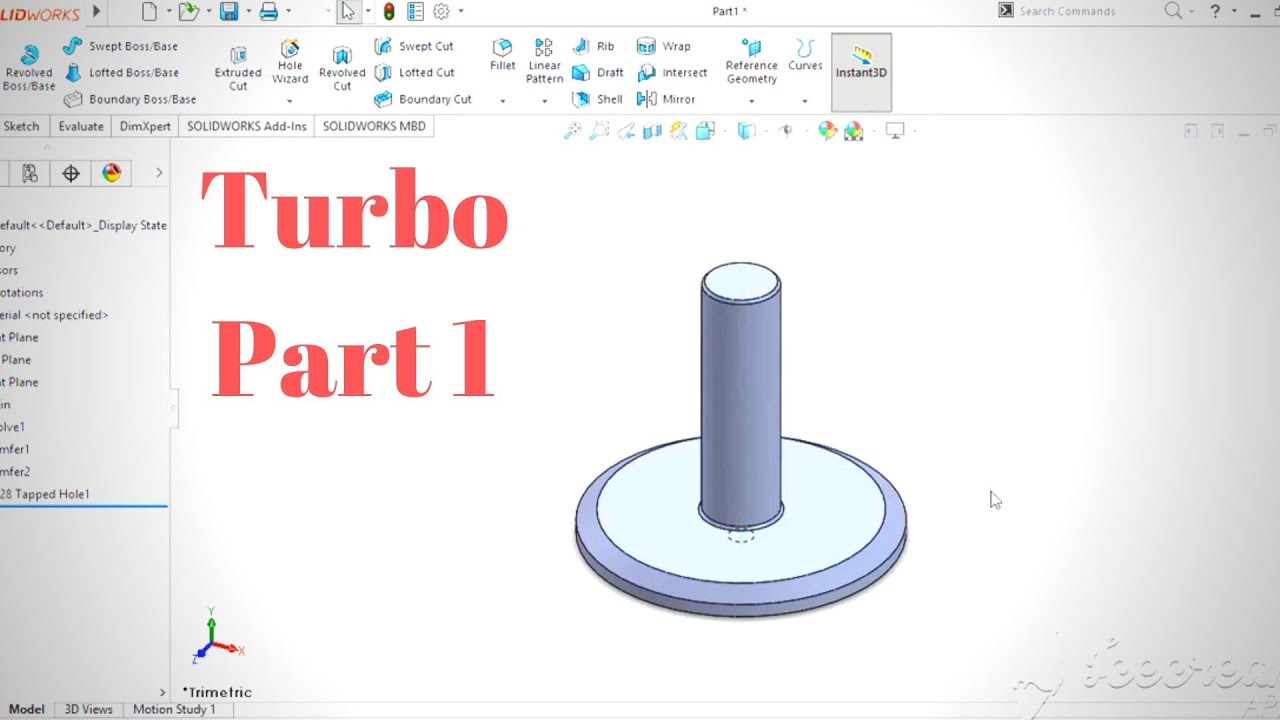Viewport: 1280px width, 720px height.
Task: Switch to the 3D Views tab
Action: (89, 709)
